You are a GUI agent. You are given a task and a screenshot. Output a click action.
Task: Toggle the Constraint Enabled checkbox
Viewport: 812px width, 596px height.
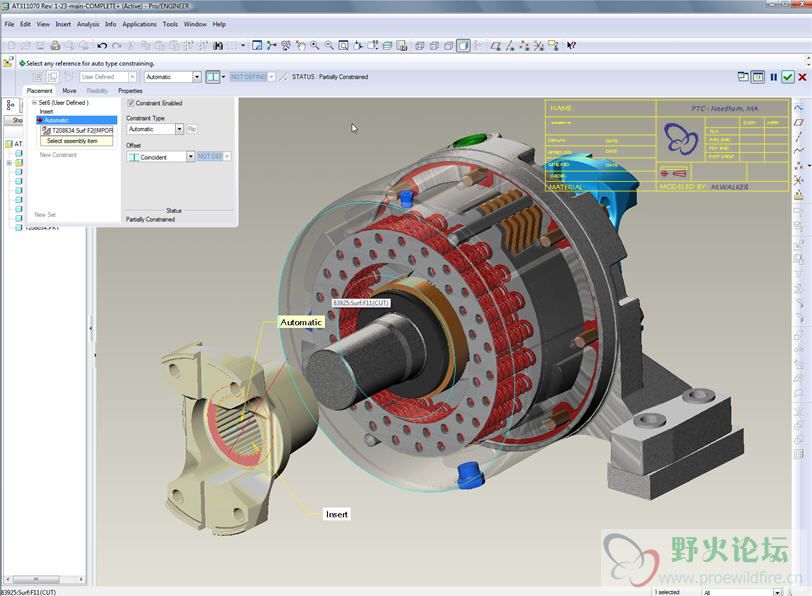click(130, 103)
